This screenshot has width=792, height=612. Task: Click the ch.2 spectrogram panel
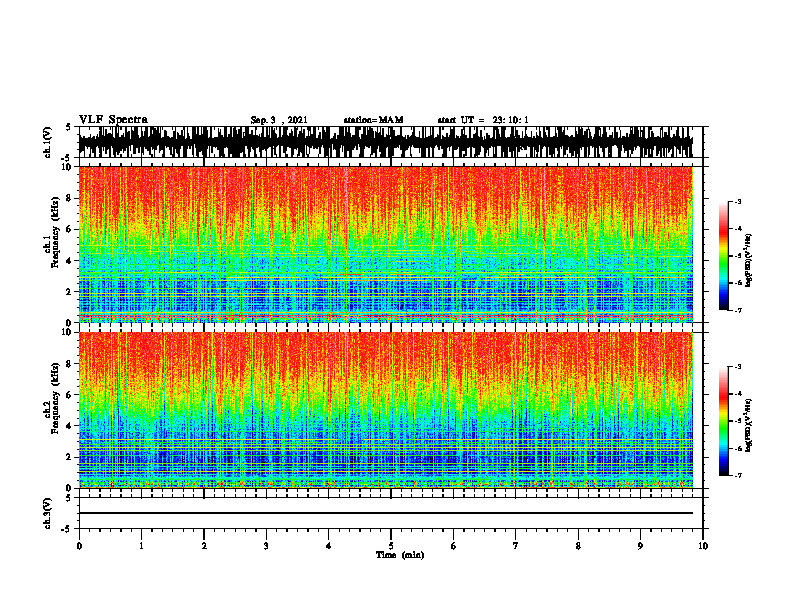point(386,410)
